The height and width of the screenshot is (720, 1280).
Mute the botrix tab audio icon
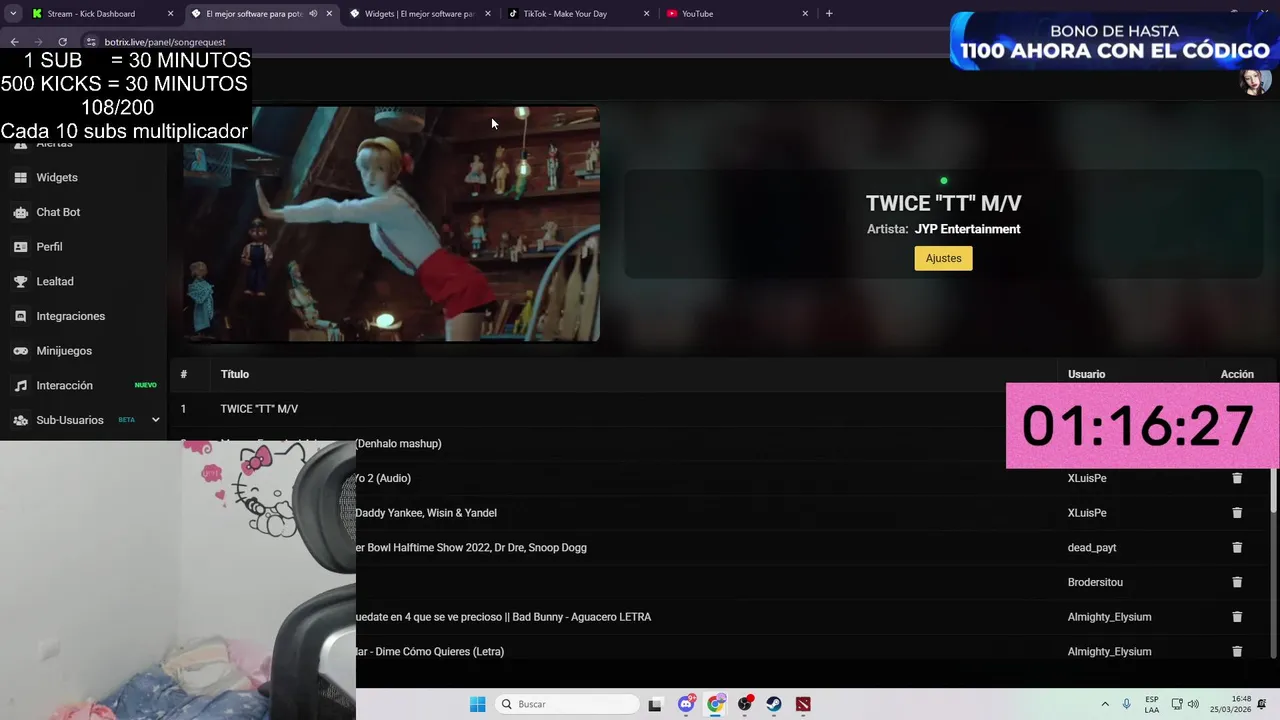pyautogui.click(x=314, y=14)
